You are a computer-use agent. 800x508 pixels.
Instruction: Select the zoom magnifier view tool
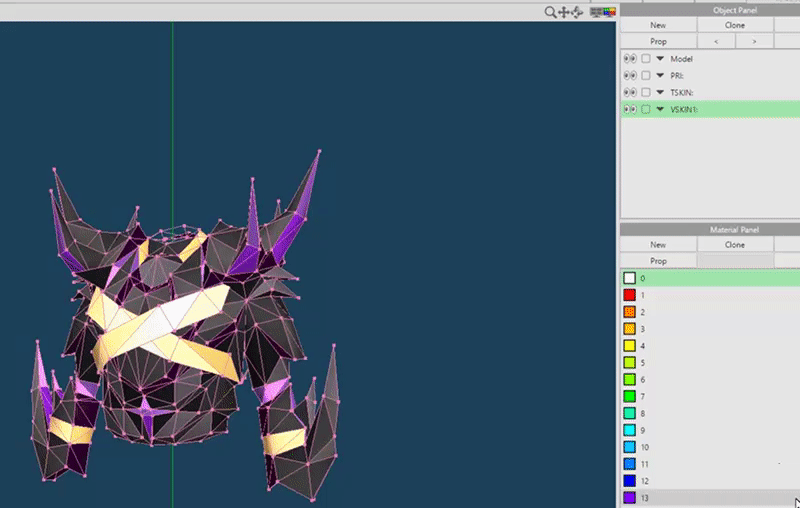pos(550,12)
